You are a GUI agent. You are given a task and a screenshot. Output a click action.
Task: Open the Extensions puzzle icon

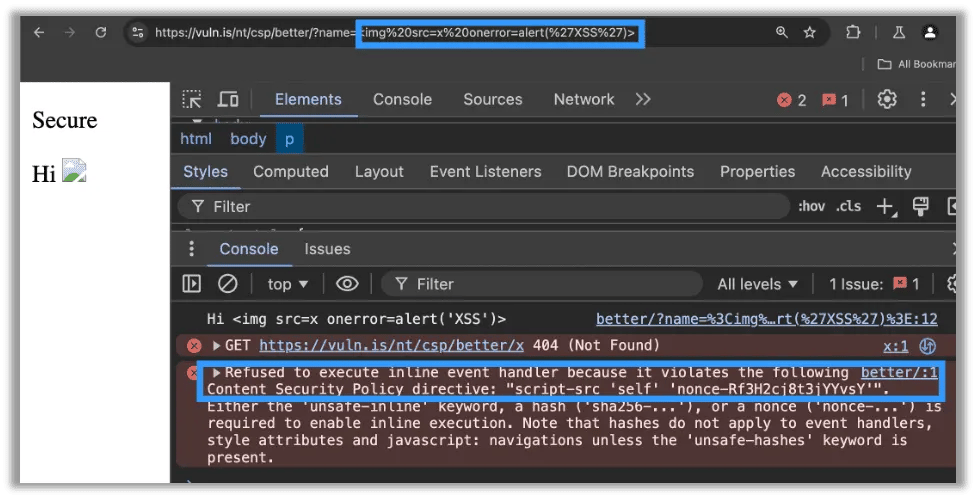point(853,32)
